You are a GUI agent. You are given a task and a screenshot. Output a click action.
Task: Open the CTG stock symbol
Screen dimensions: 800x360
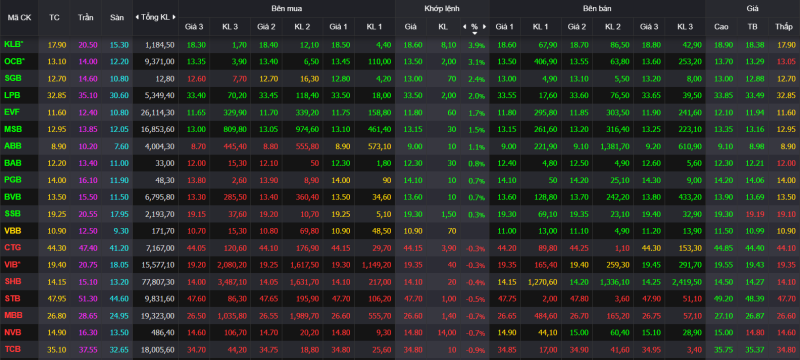[12, 247]
